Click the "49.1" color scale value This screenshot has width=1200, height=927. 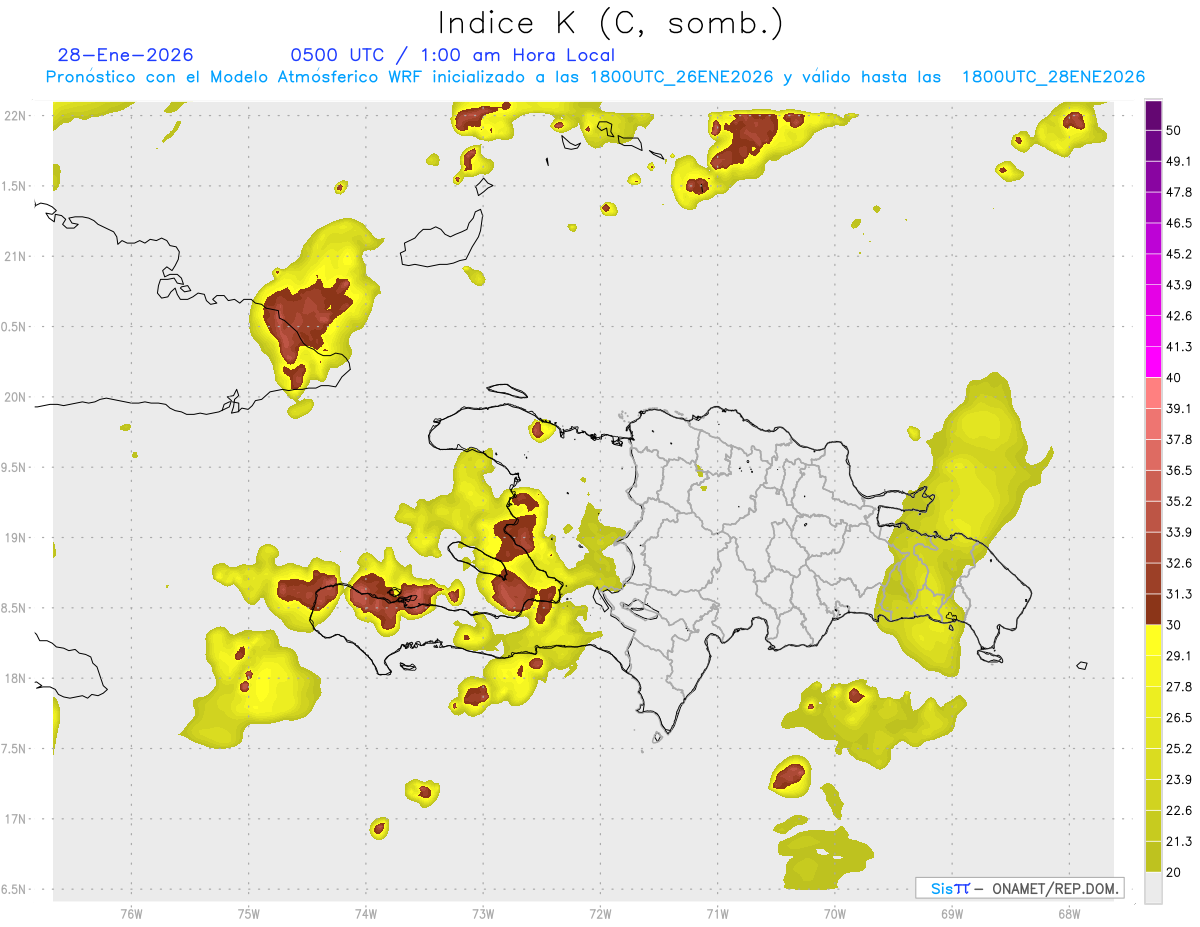tap(1179, 162)
